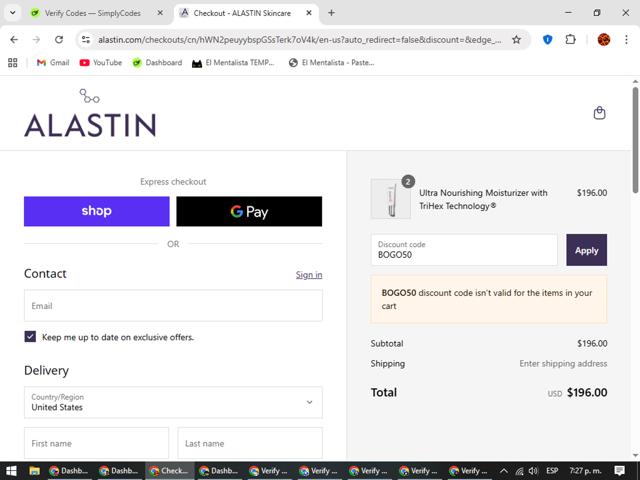Pay with the Shop express checkout button

[x=97, y=211]
